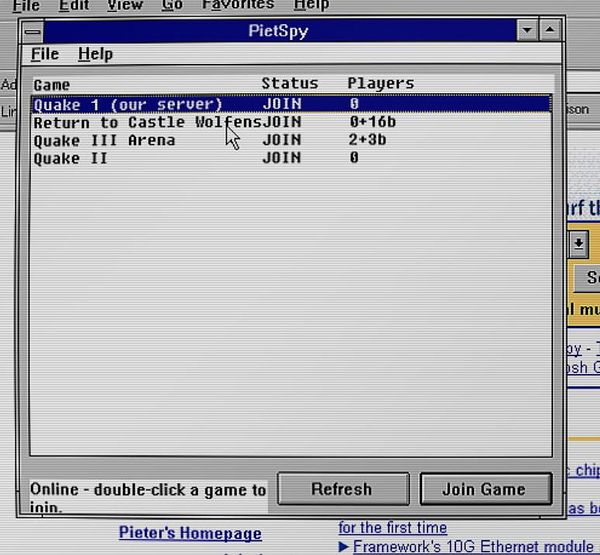Click the "Online - double-click a game" status text
This screenshot has height=555, width=600.
coord(148,499)
